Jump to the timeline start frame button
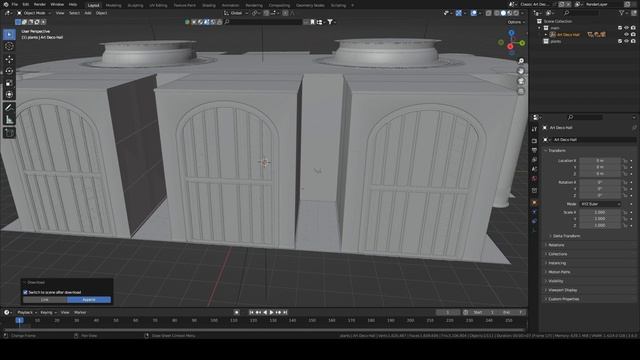Screen dimensions: 640x360 251,312
